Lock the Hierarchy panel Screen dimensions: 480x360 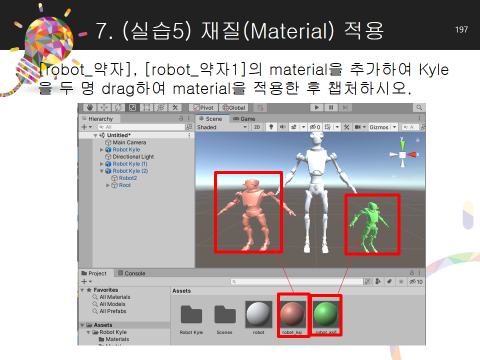181,118
